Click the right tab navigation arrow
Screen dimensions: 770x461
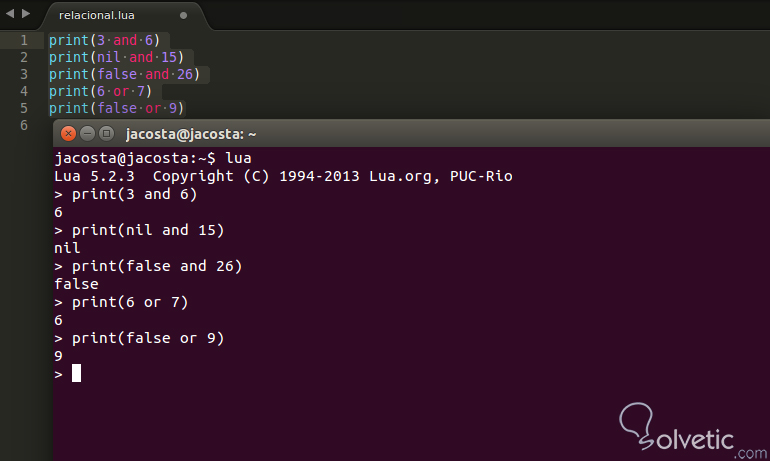tap(25, 14)
